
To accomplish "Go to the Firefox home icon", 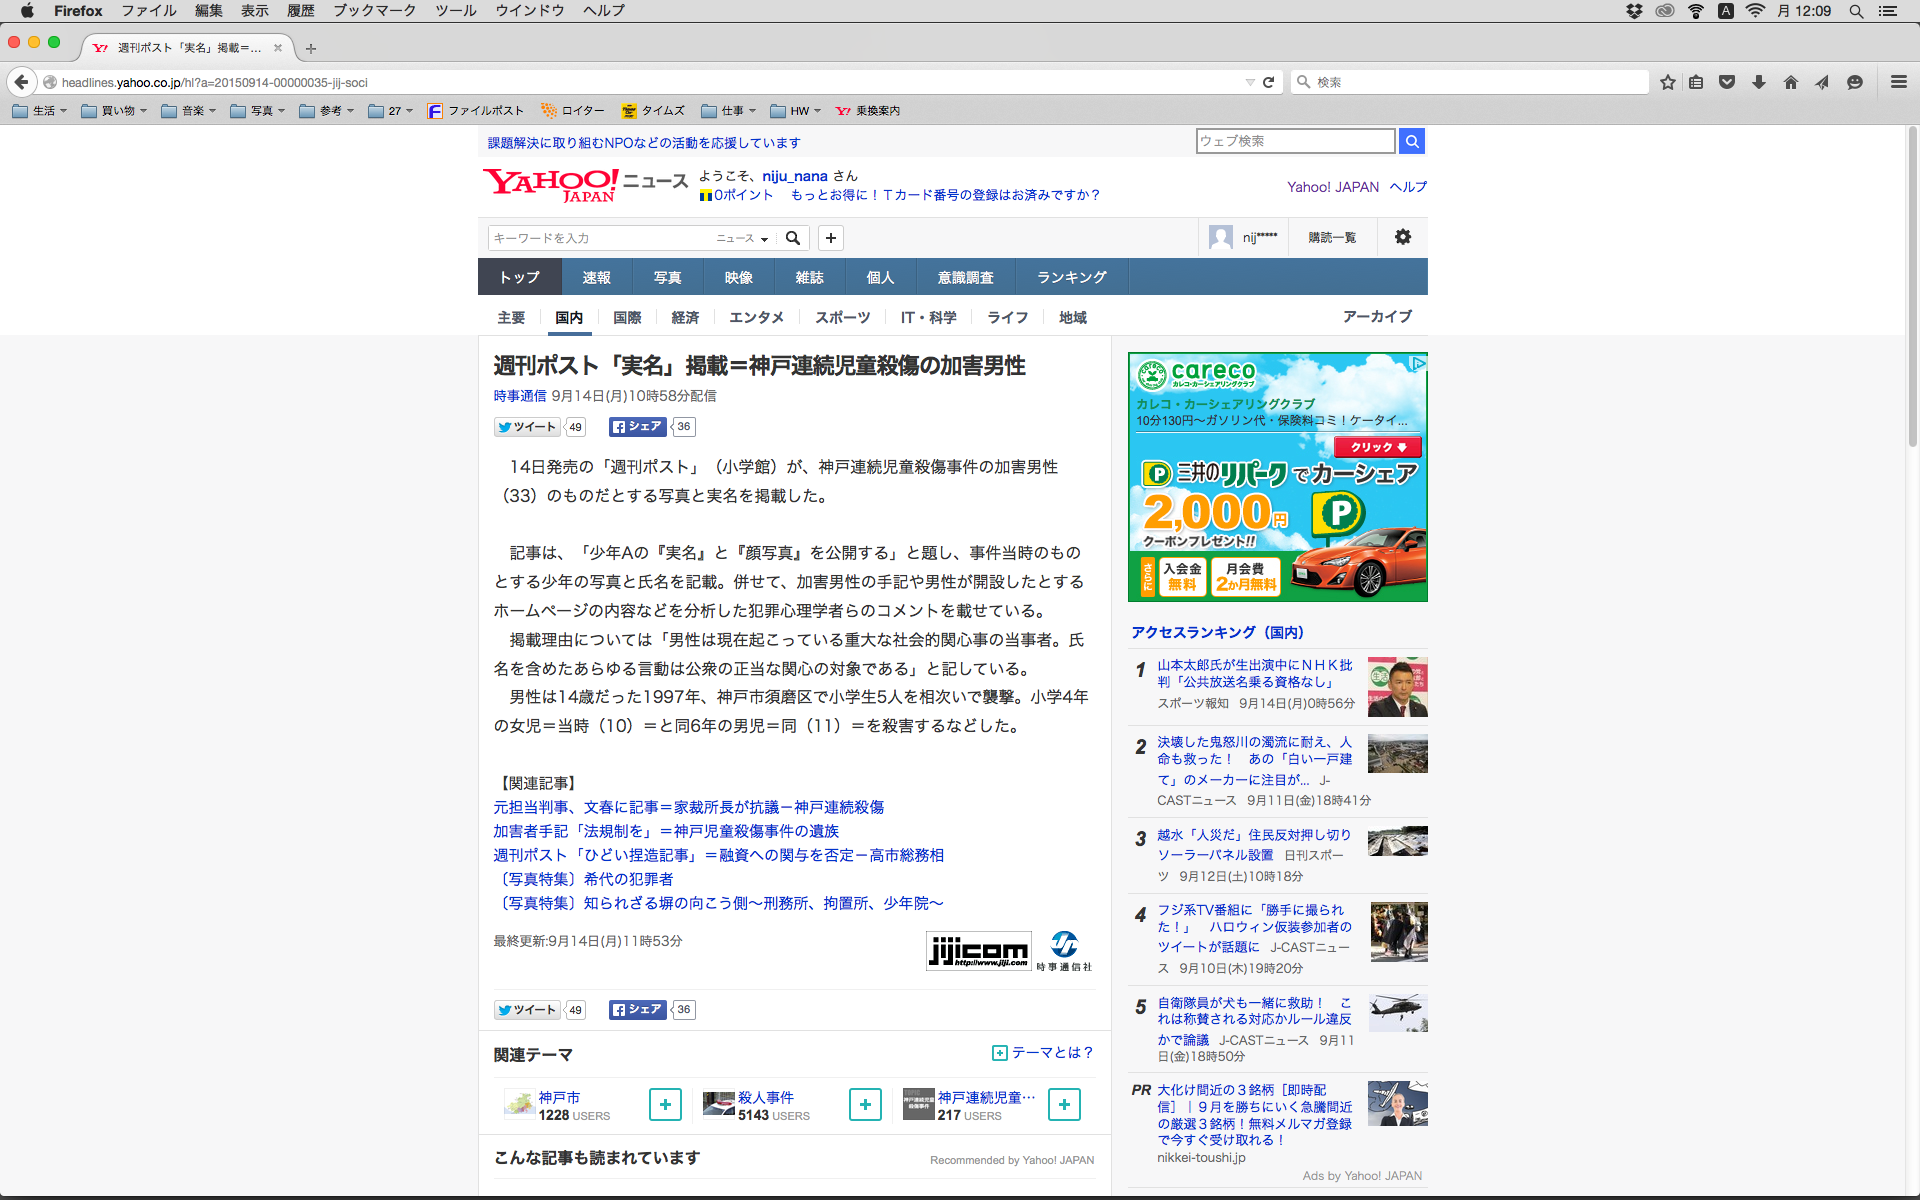I will click(1790, 82).
